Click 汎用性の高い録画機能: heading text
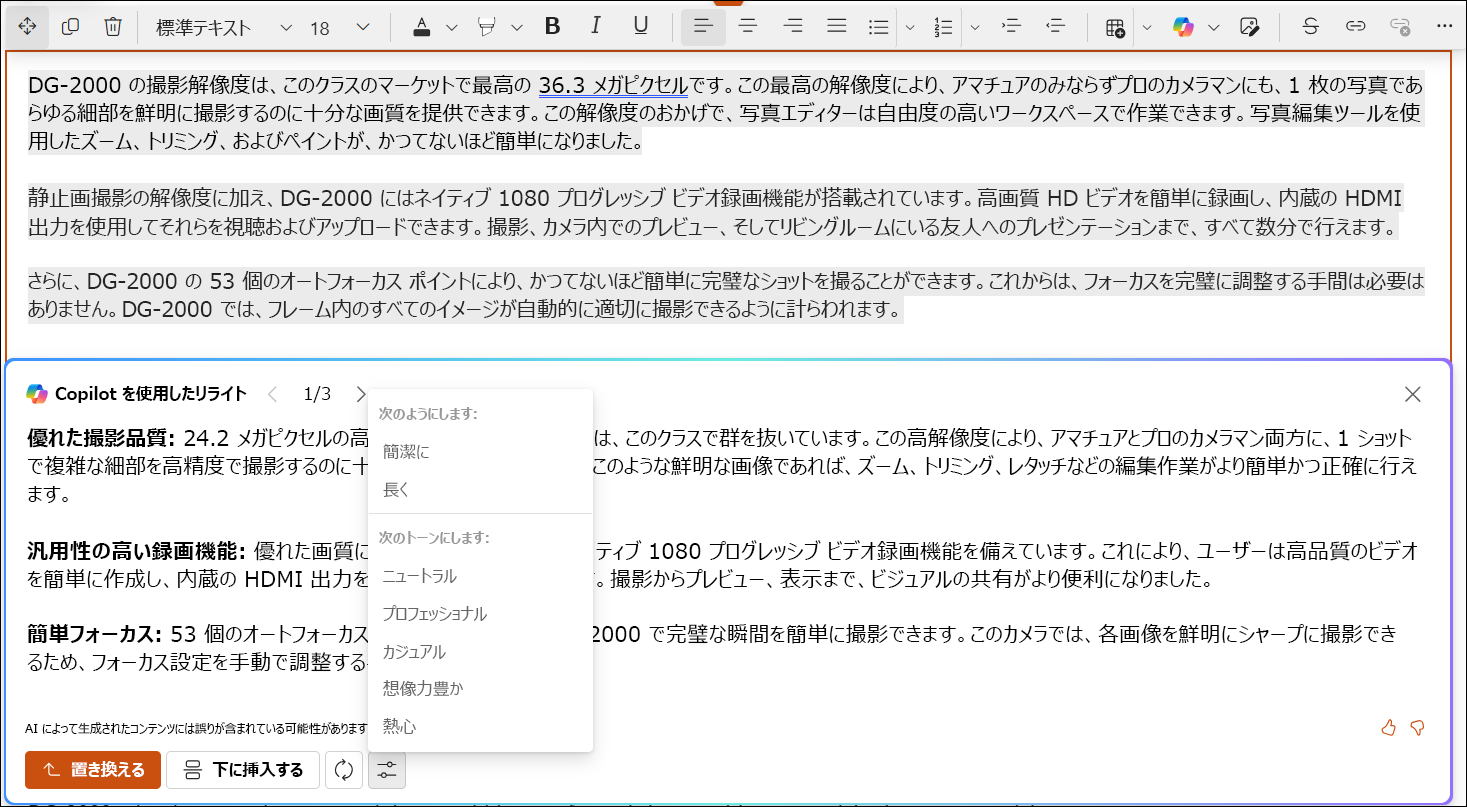This screenshot has width=1467, height=807. pos(136,551)
